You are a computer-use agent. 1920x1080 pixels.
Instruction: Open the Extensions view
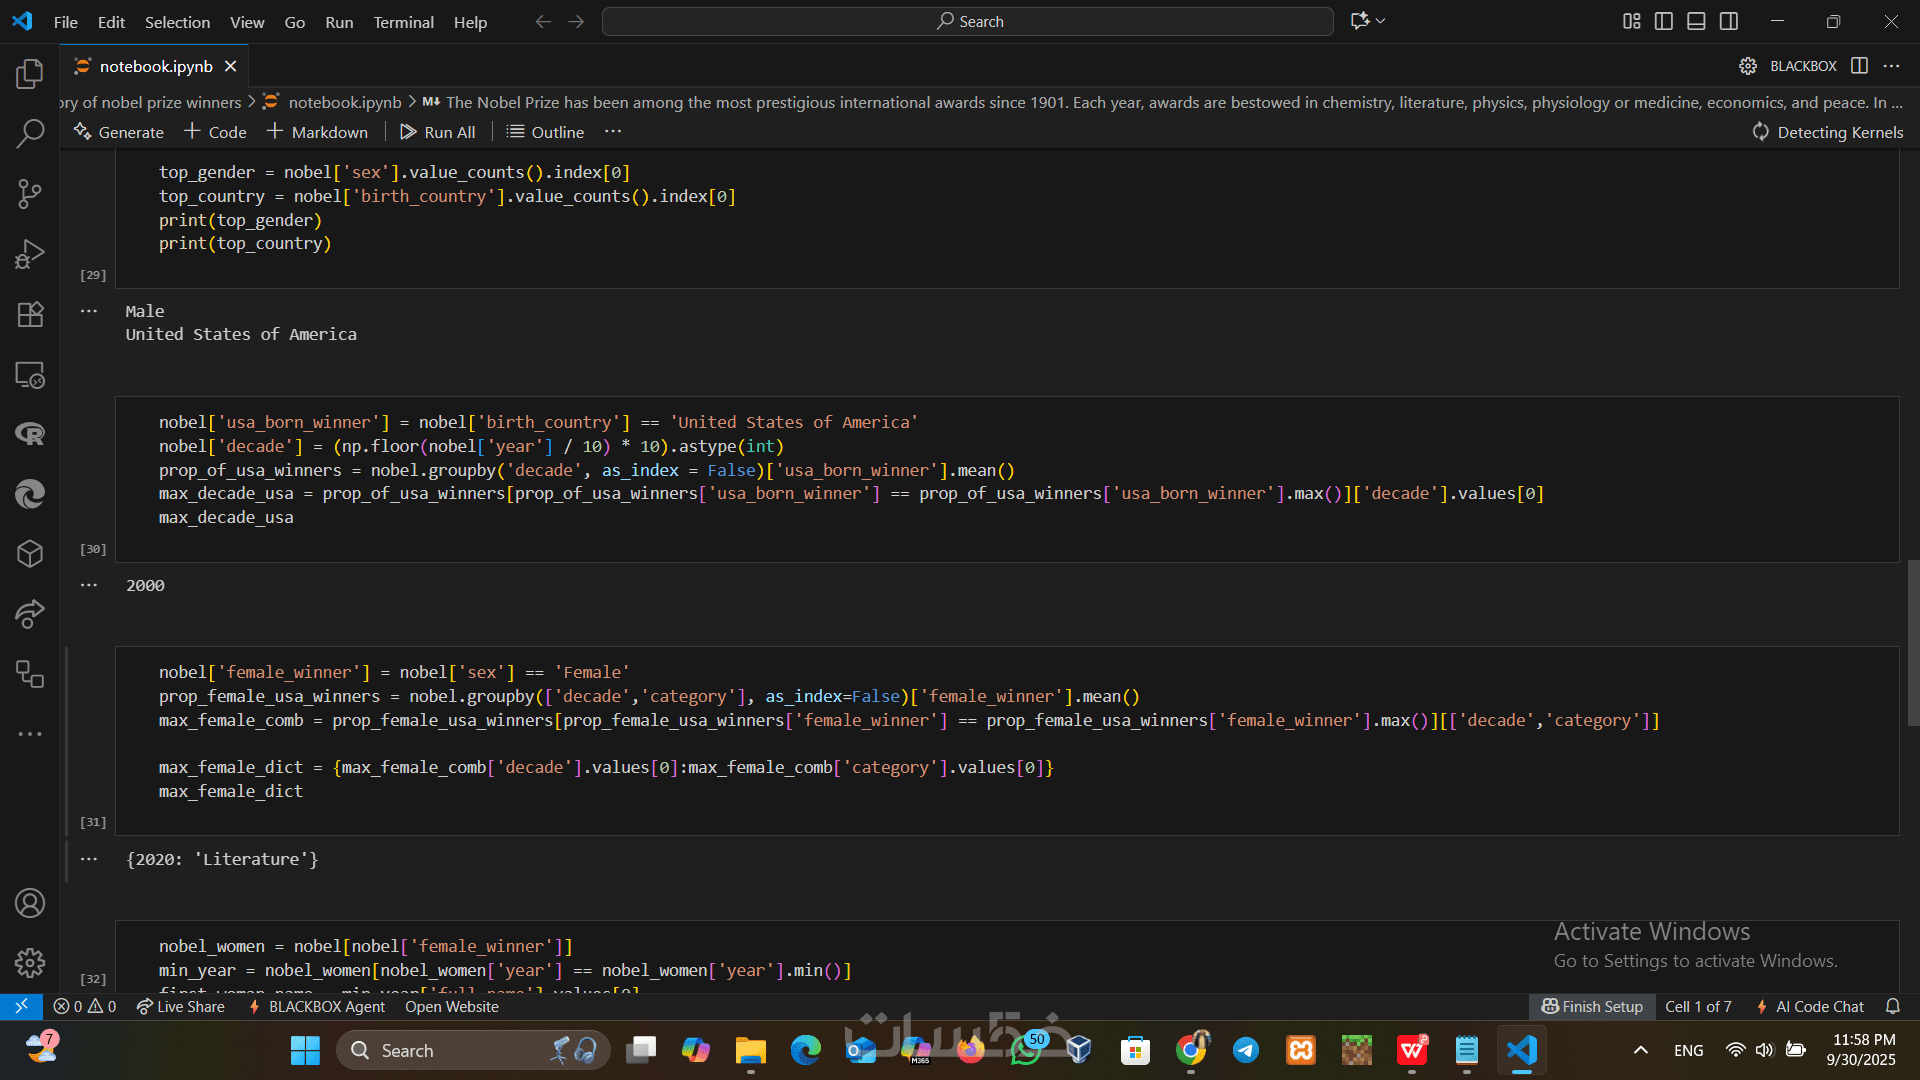(x=30, y=314)
